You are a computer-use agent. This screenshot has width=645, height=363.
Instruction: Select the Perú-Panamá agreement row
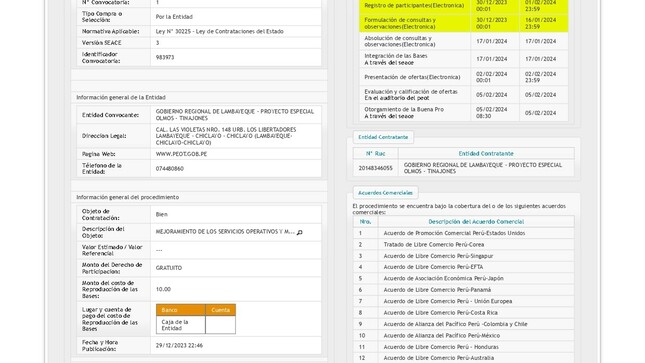(464, 290)
